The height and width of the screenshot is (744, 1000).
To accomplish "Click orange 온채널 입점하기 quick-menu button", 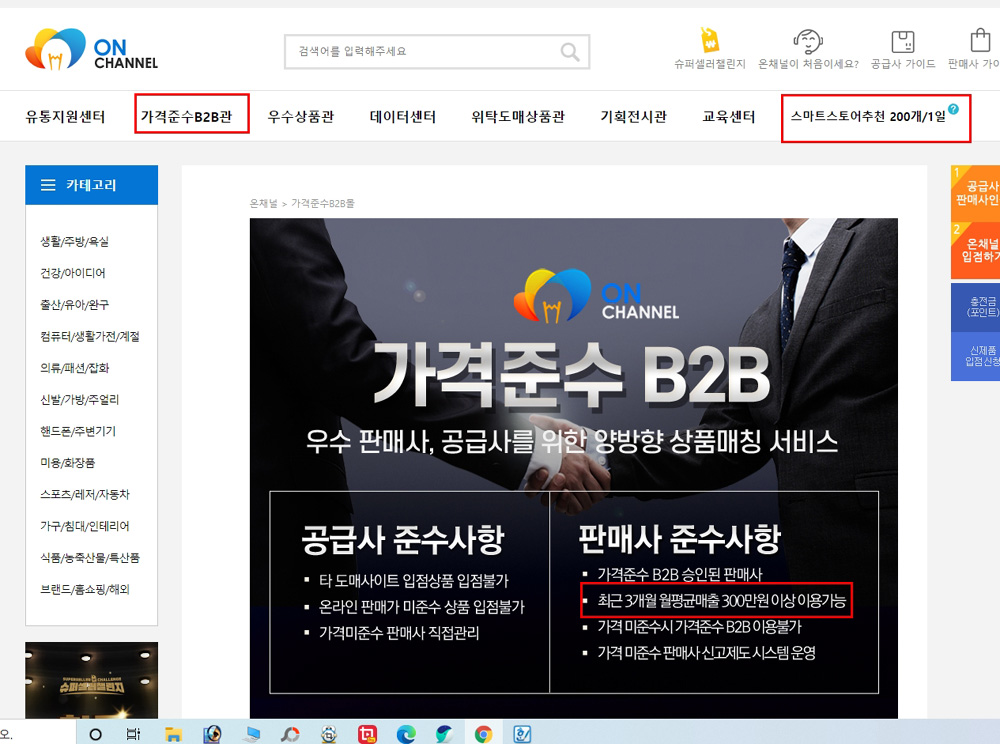I will (975, 251).
